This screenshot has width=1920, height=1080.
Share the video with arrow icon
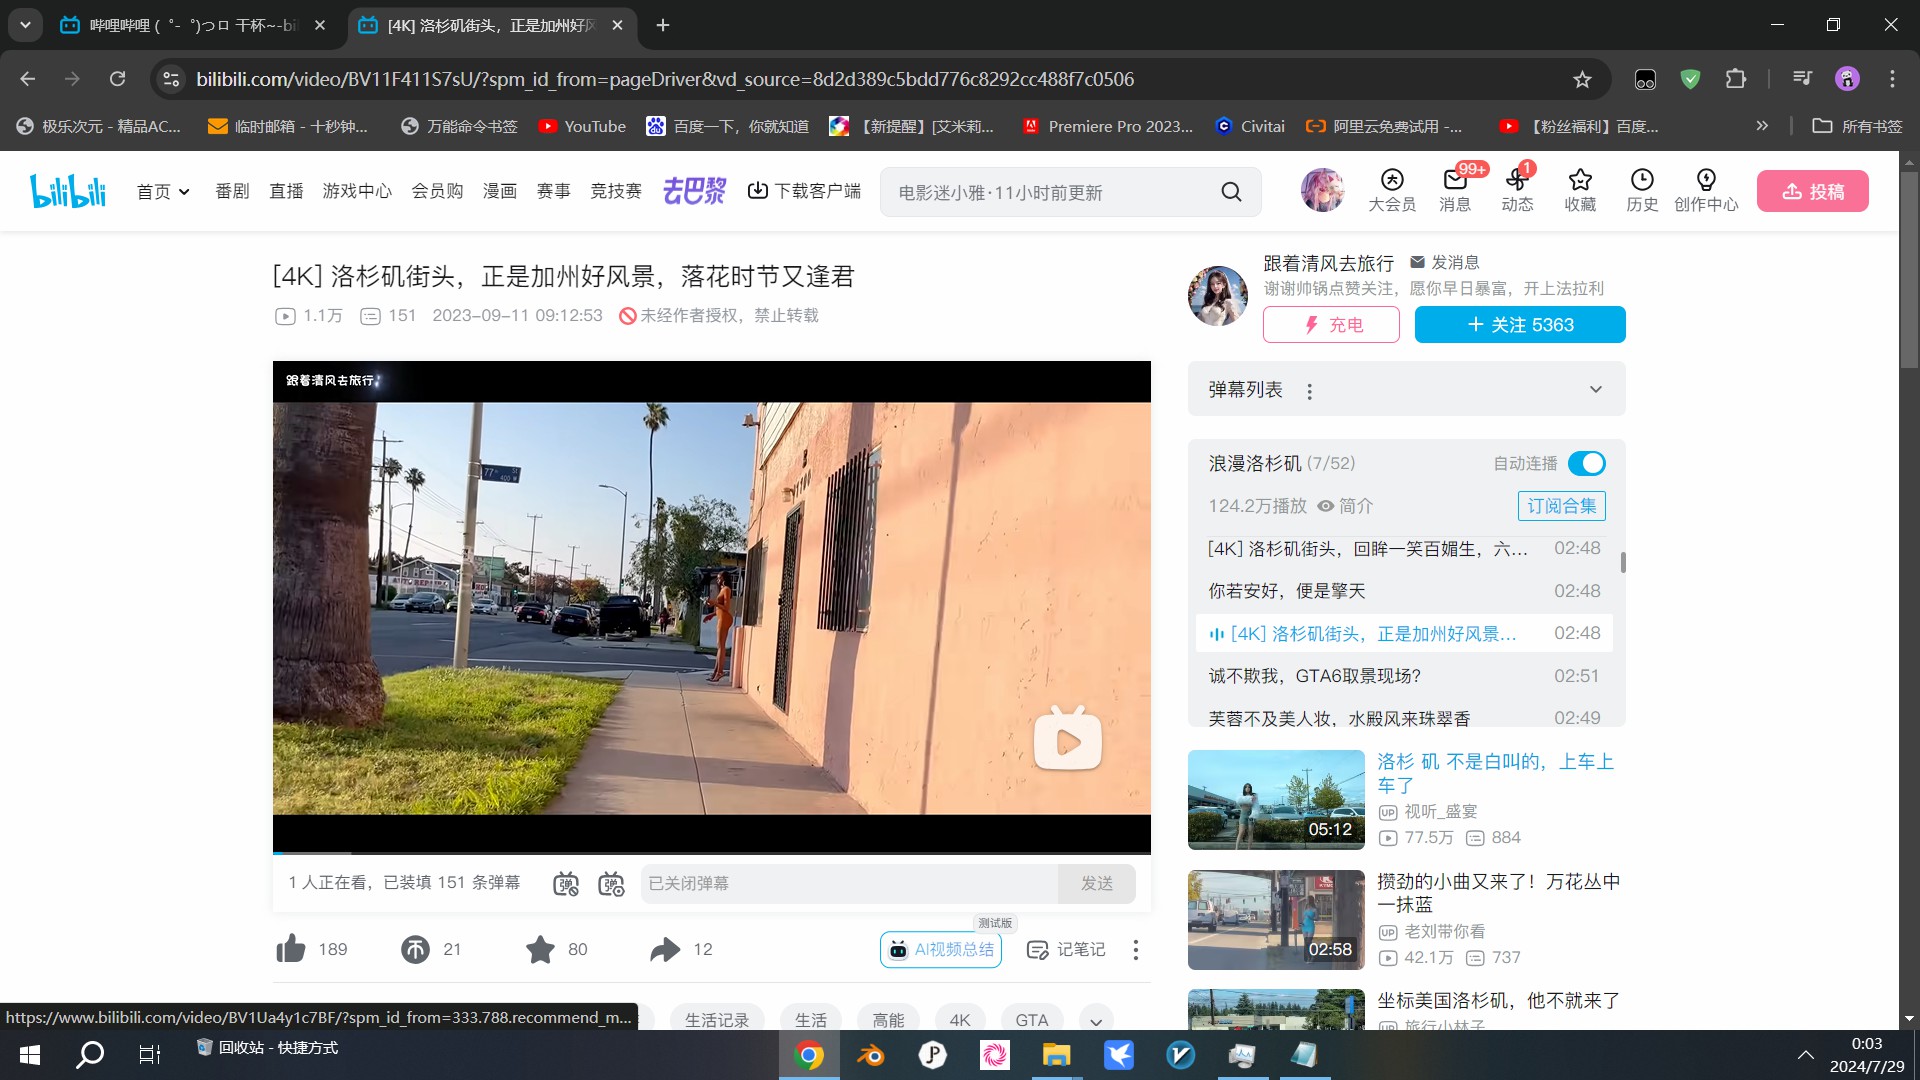pos(665,949)
